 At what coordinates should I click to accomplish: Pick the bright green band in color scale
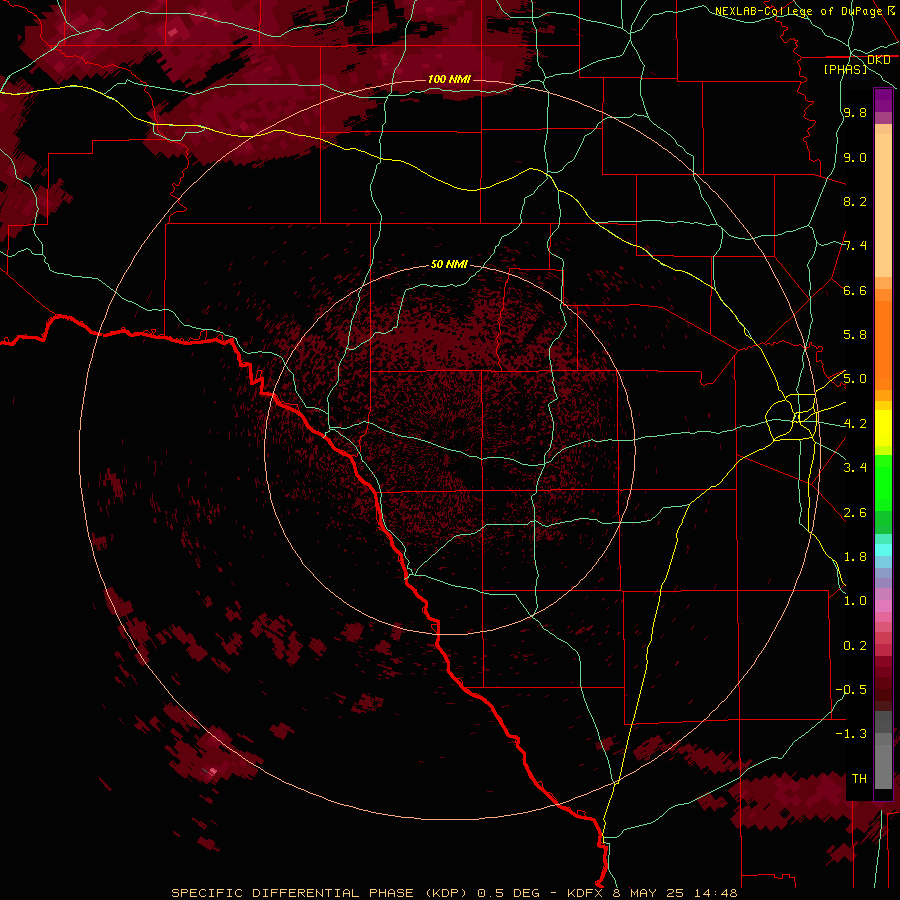point(883,482)
